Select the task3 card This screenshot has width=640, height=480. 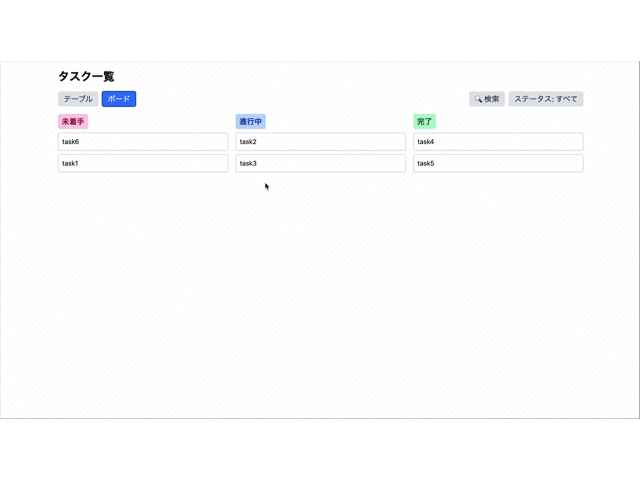pos(320,163)
